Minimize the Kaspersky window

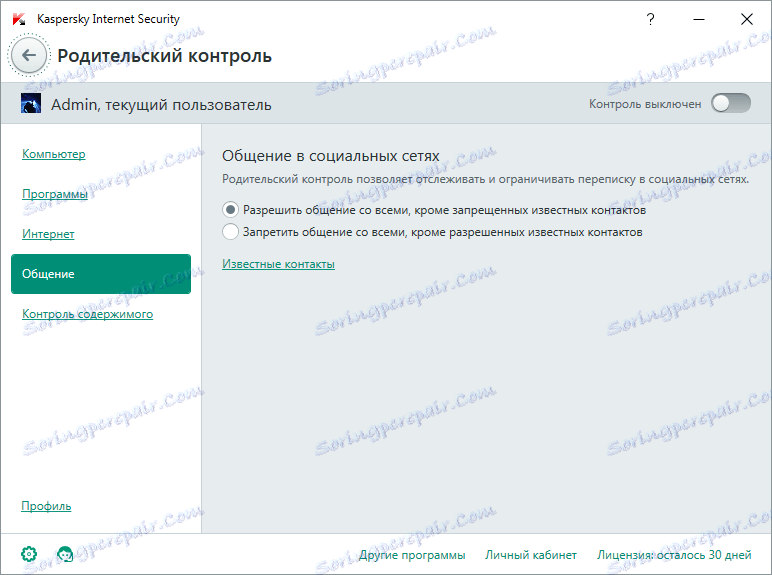tap(699, 19)
